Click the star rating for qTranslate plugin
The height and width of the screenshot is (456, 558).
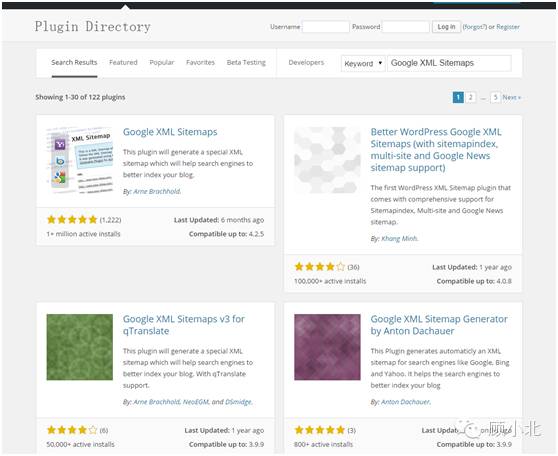pyautogui.click(x=72, y=430)
